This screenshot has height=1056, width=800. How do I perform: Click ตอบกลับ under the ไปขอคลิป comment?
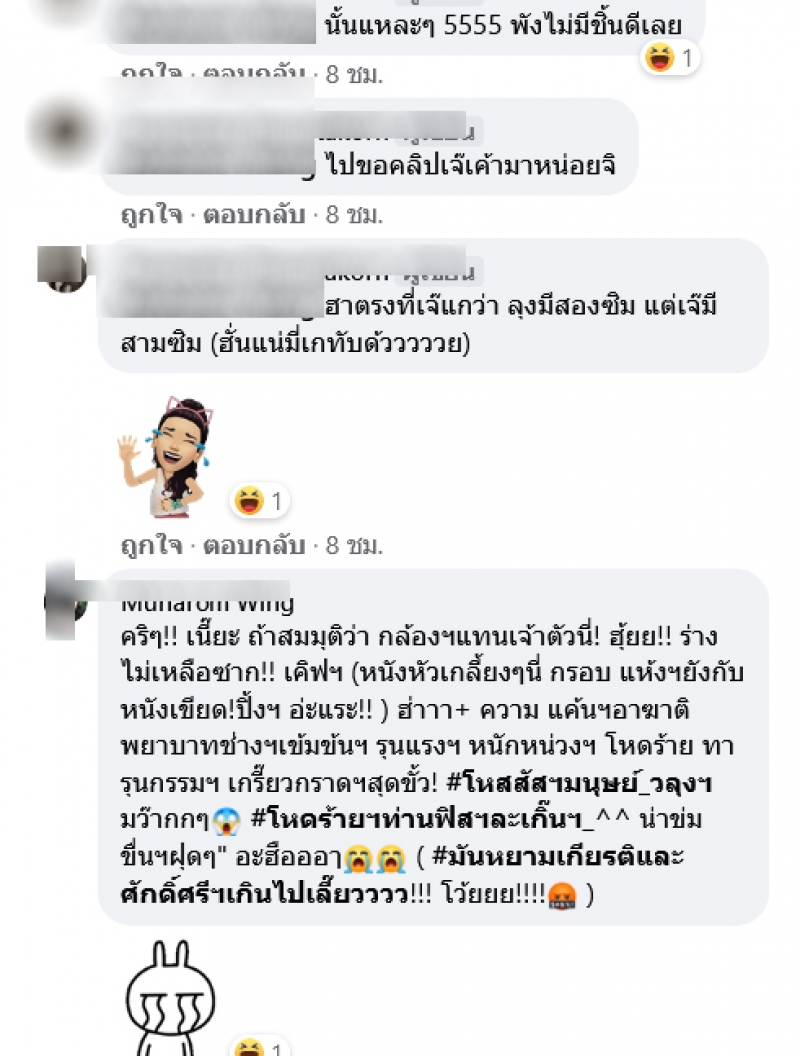[x=255, y=215]
